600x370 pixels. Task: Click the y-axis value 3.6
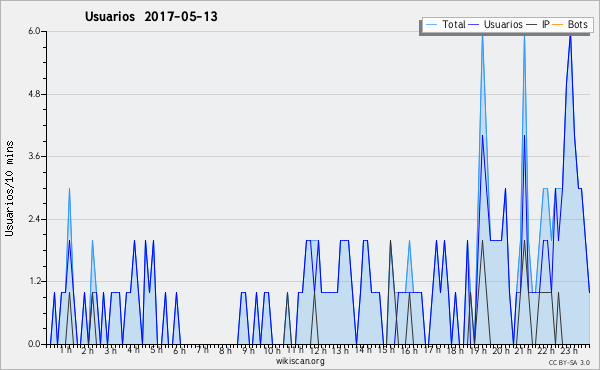tap(34, 156)
